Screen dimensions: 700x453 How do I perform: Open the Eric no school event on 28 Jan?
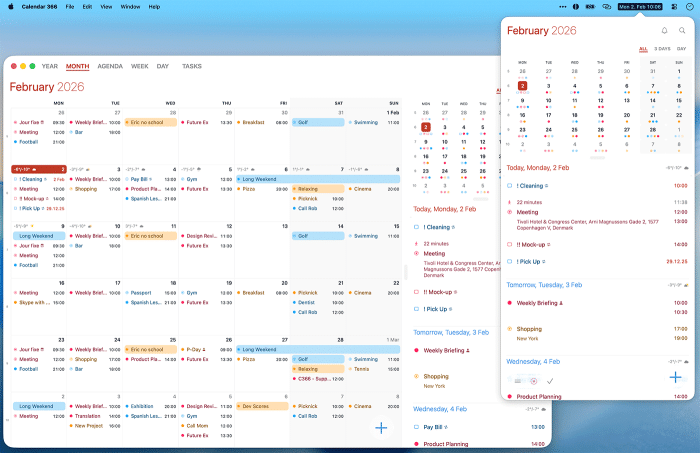point(151,122)
